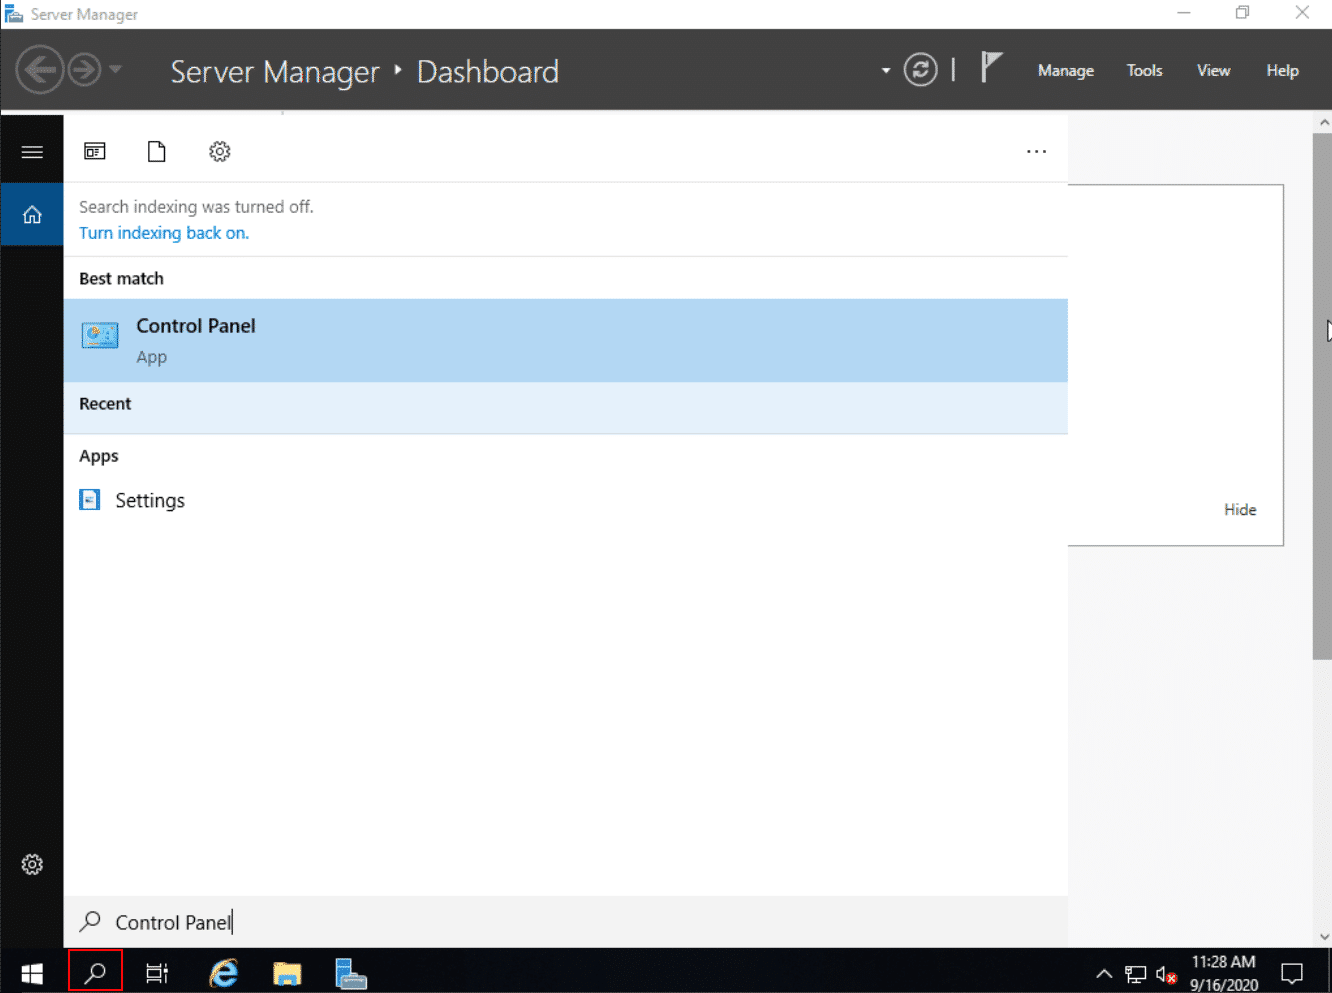Screen dimensions: 1332x993
Task: Open the settings gear in search sidebar
Action: (x=32, y=865)
